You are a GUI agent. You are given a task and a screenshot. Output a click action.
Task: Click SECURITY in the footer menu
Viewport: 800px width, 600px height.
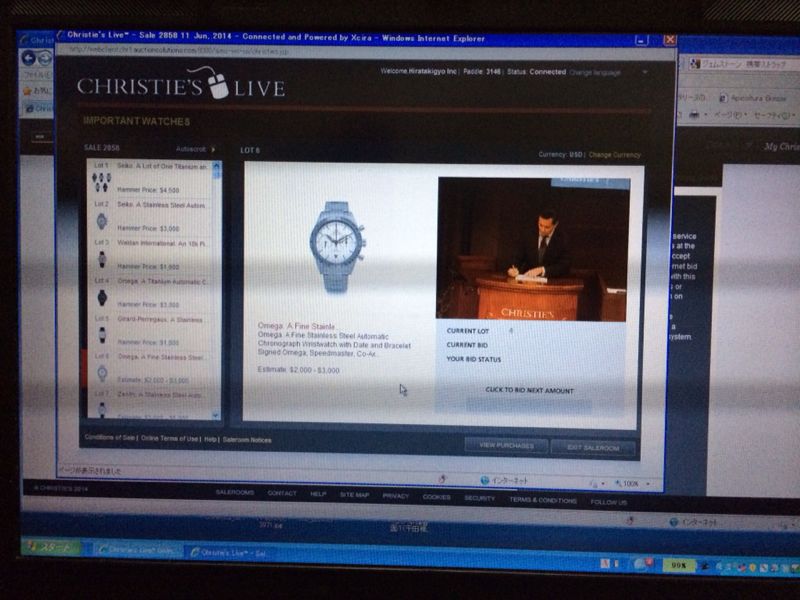pos(480,498)
